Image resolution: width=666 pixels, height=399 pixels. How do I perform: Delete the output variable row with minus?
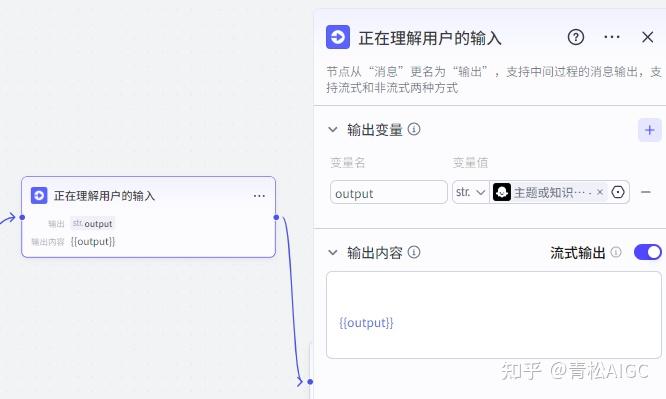point(646,192)
